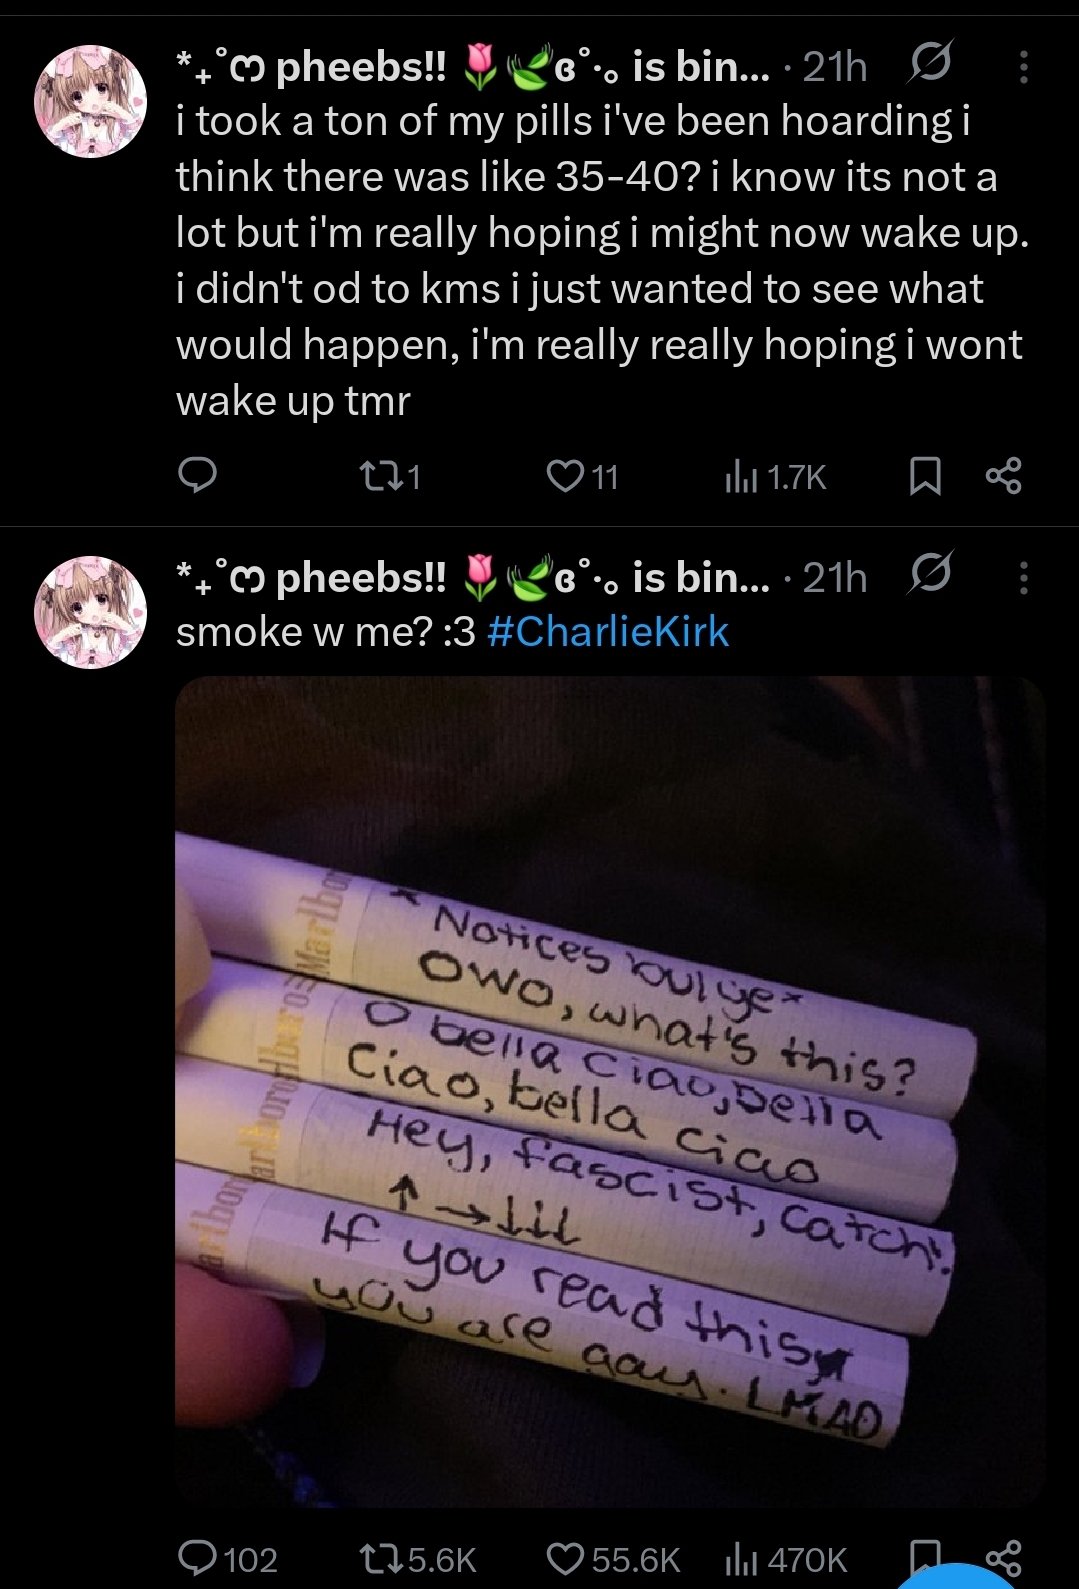The width and height of the screenshot is (1079, 1589).
Task: View analytics of tweet with 1.7K views
Action: point(775,477)
